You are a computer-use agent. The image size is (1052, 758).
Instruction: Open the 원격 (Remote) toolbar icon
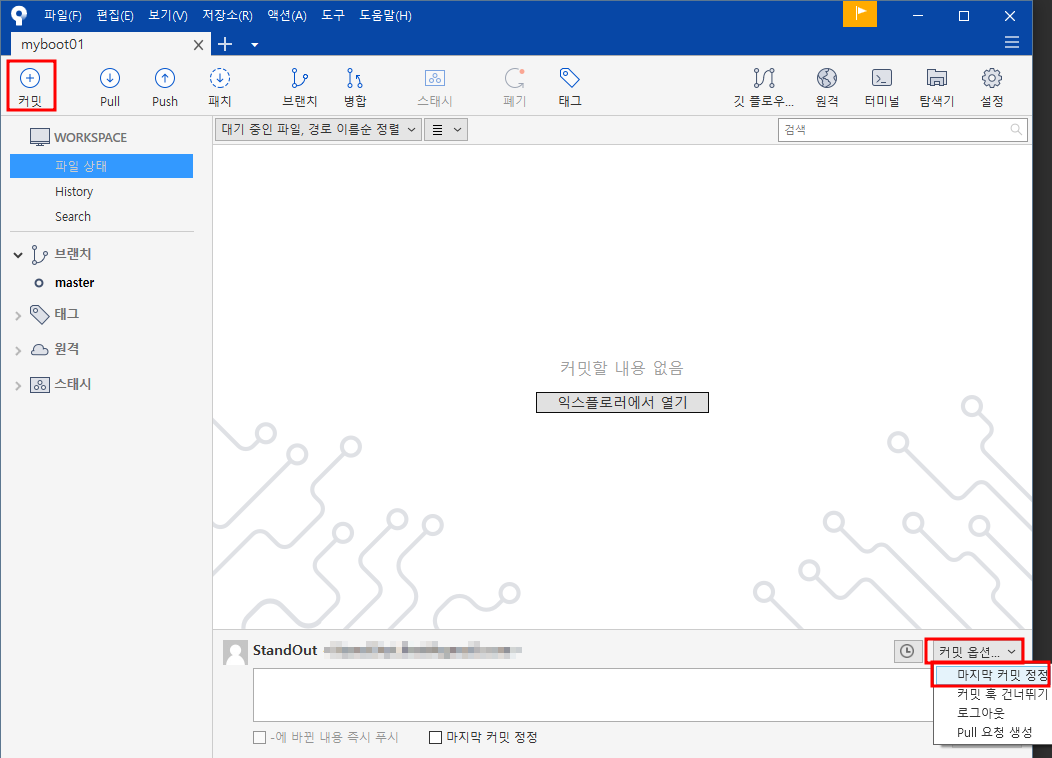point(827,87)
